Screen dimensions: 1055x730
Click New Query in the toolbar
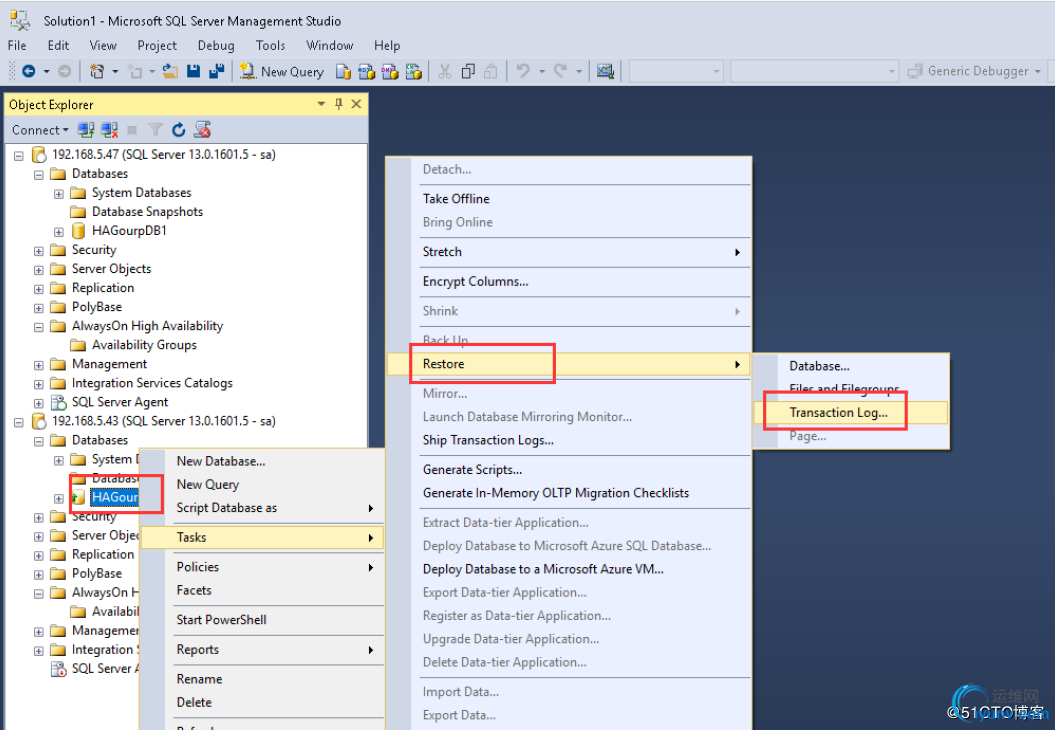pyautogui.click(x=282, y=72)
